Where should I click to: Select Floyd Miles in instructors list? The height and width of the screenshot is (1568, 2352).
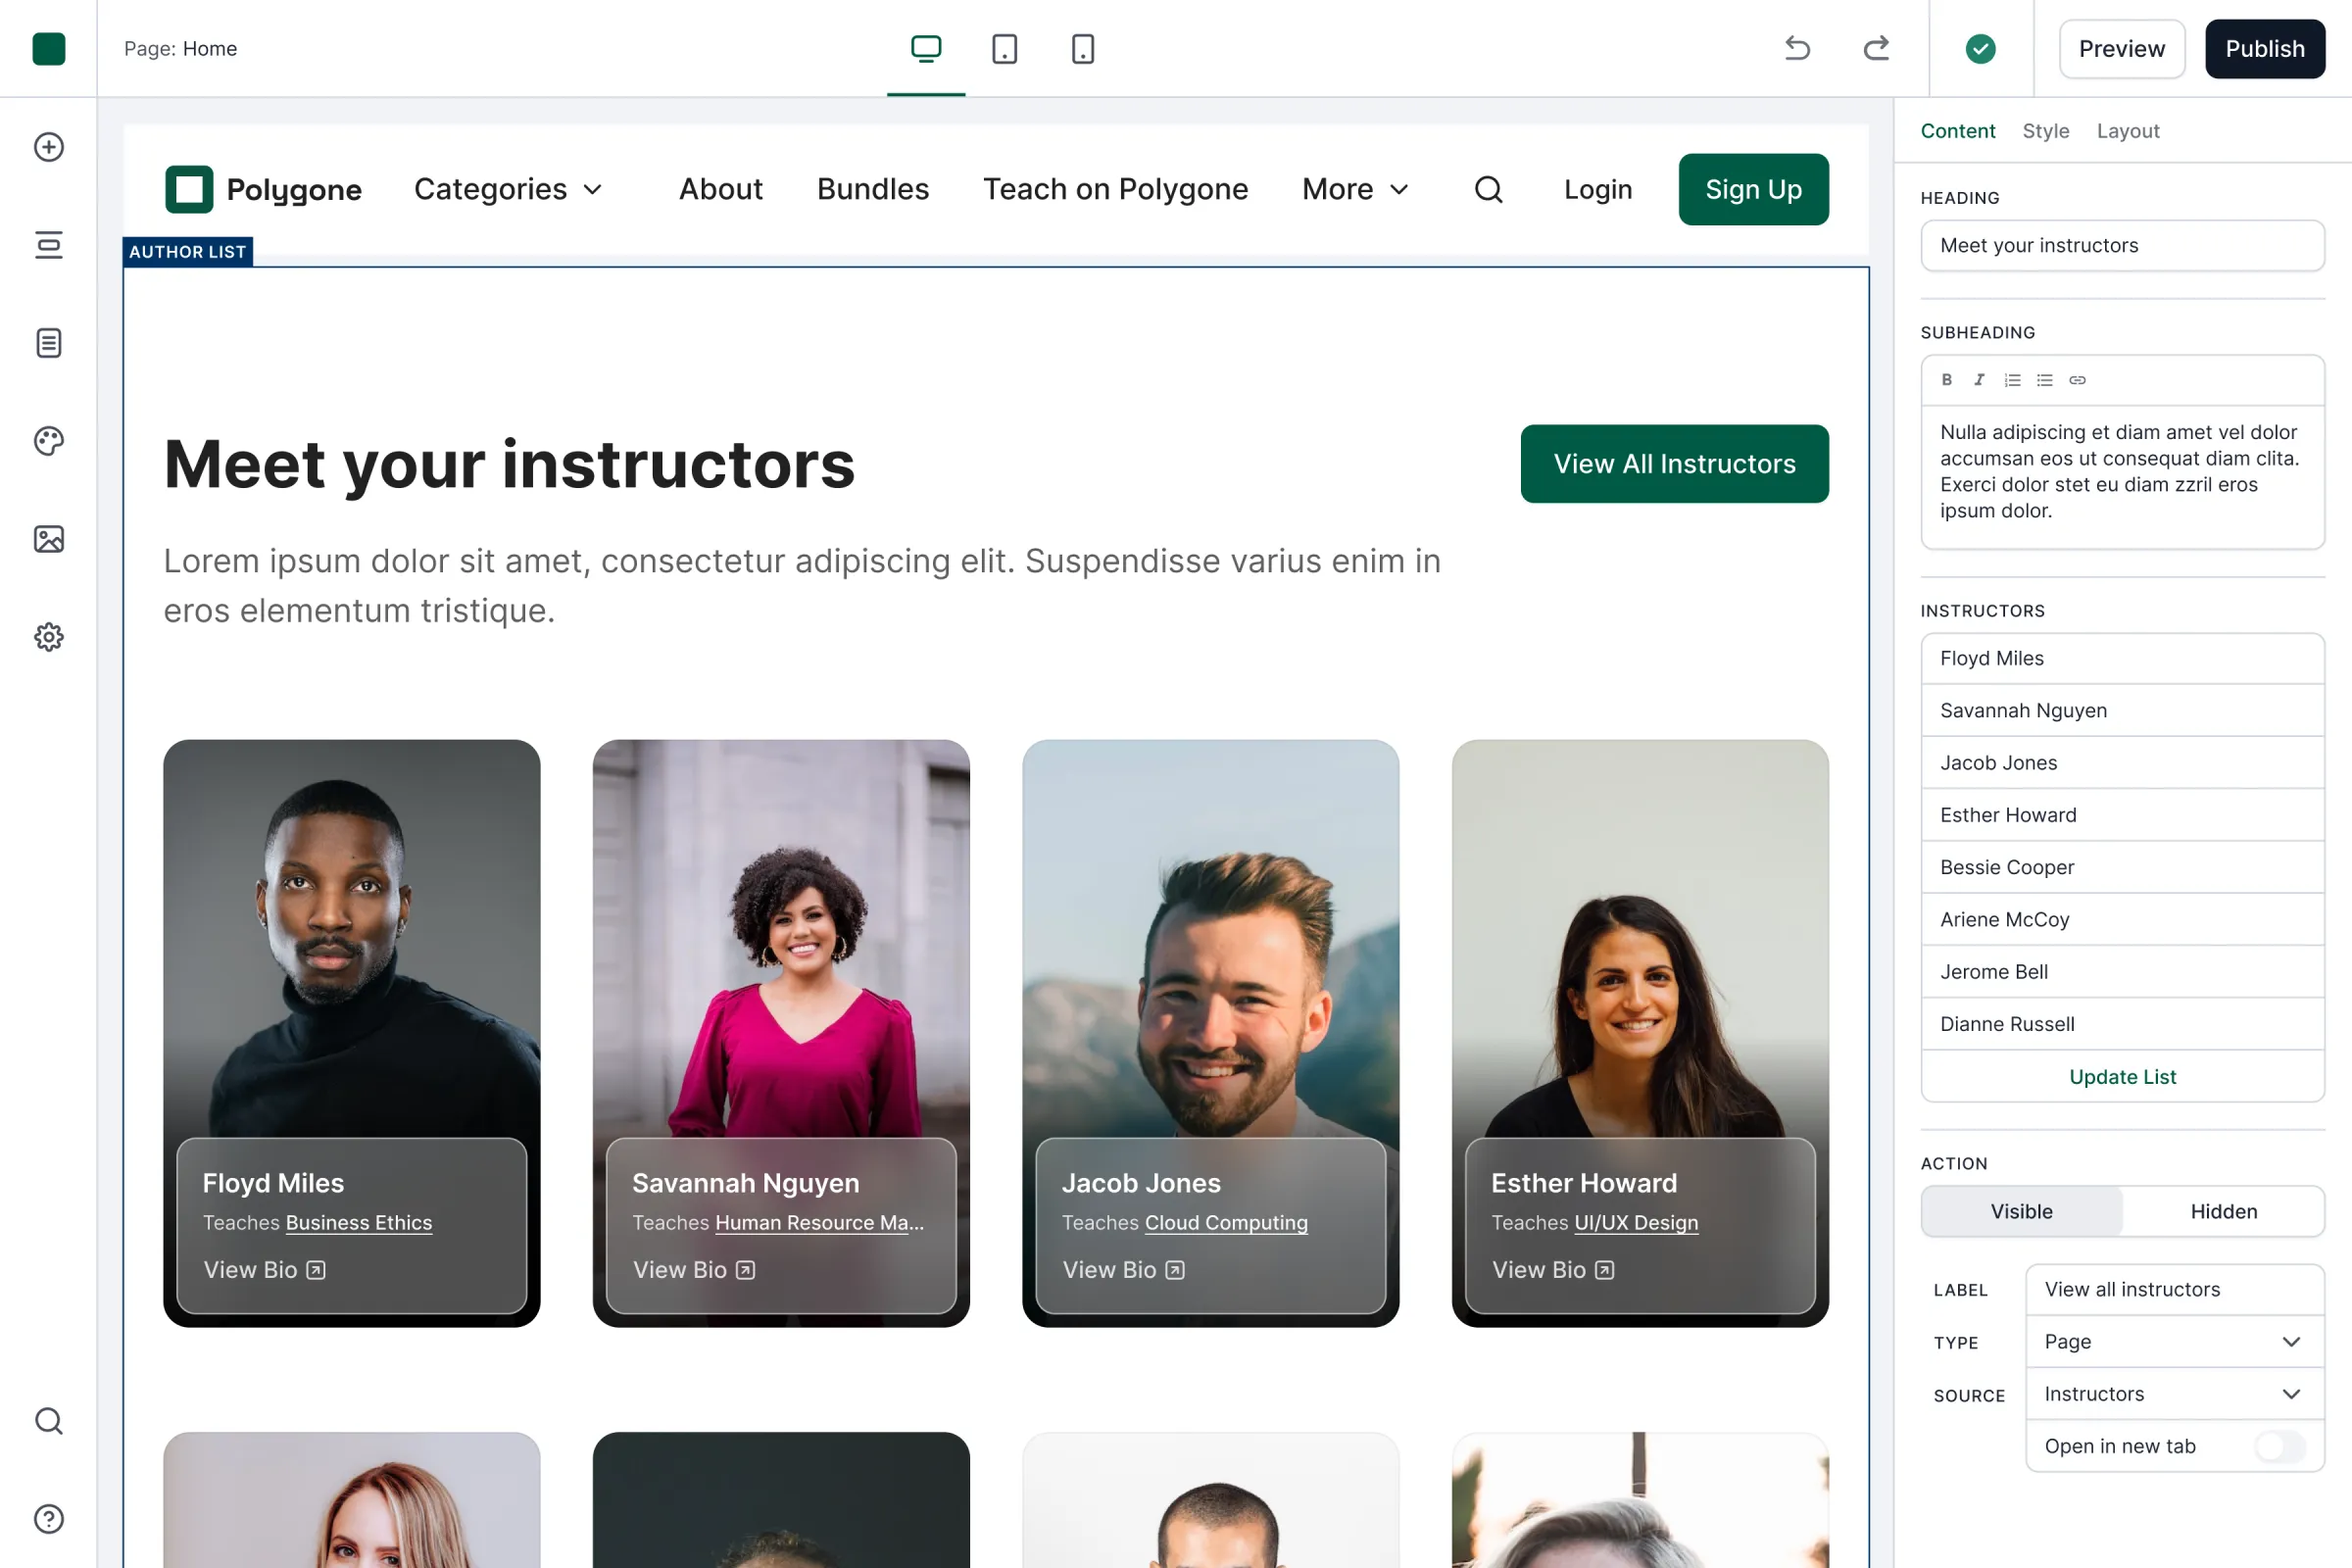[x=2122, y=658]
